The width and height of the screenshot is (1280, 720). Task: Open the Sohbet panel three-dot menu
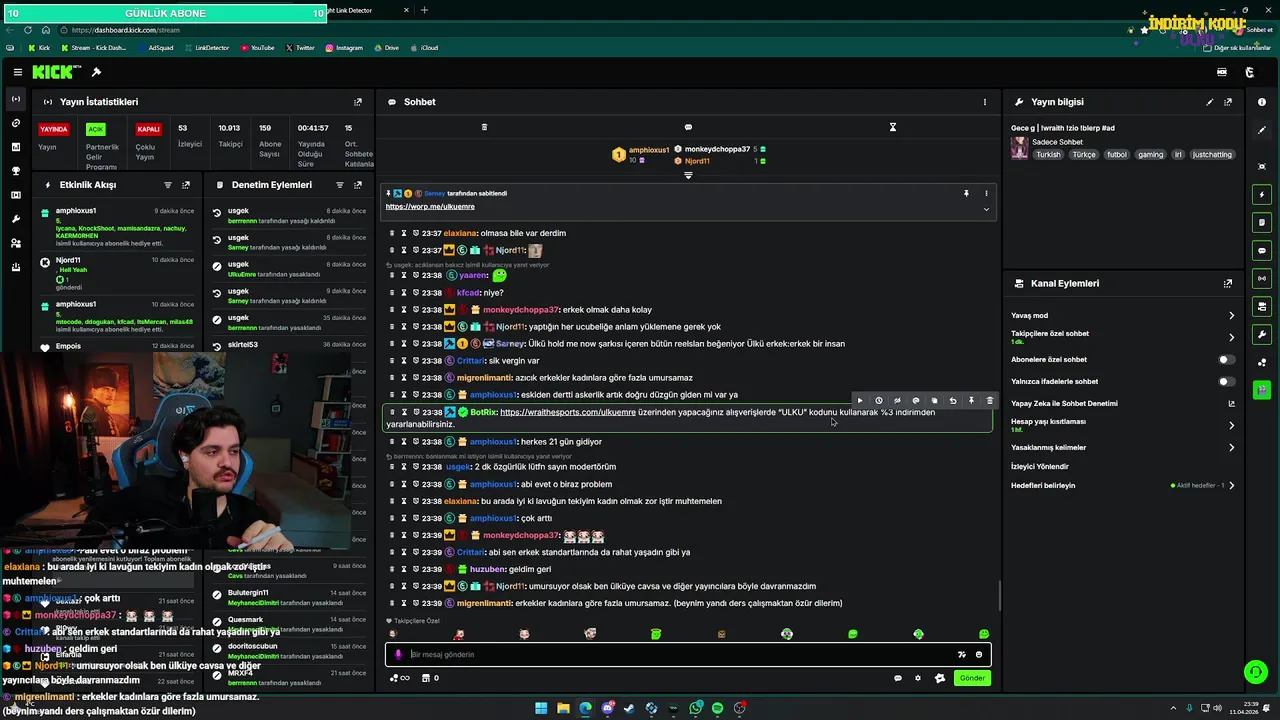(985, 102)
